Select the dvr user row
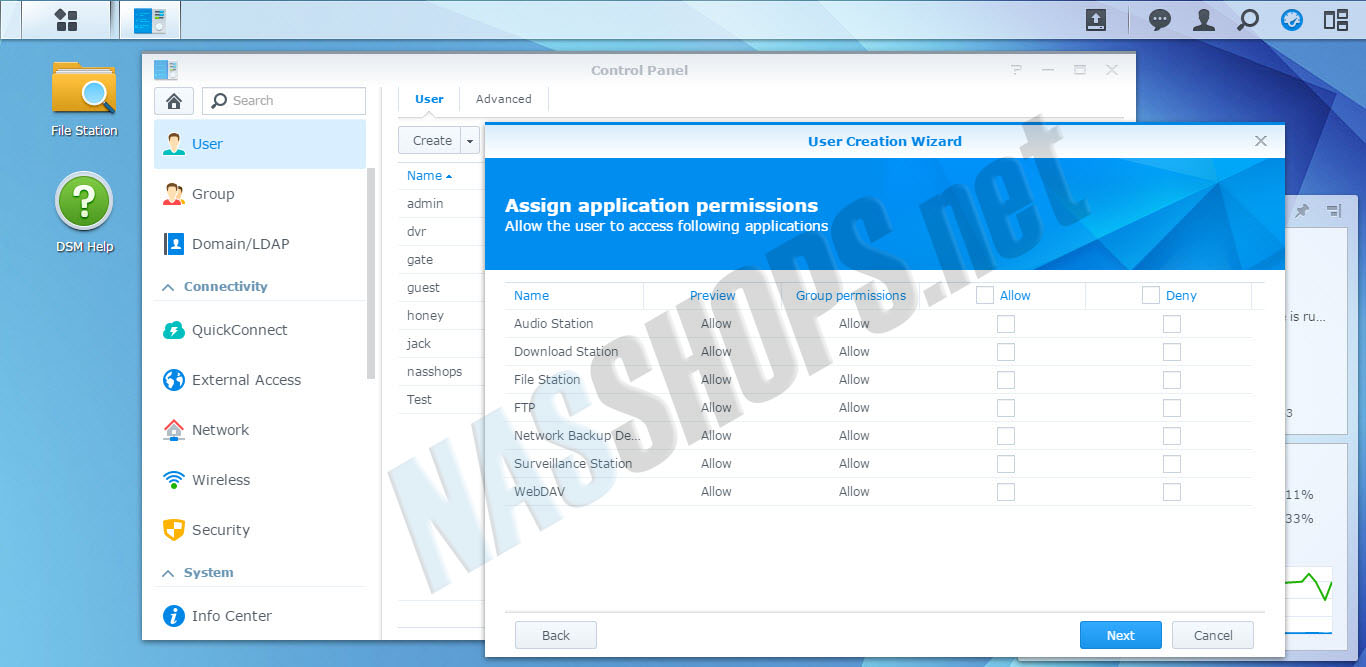Image resolution: width=1366 pixels, height=667 pixels. point(441,232)
